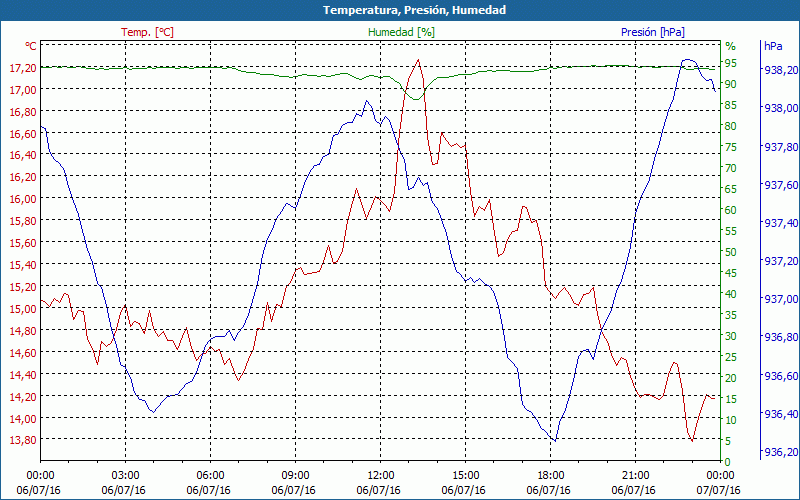Click temperature axis value 15,60
The height and width of the screenshot is (500, 800).
[x=23, y=243]
